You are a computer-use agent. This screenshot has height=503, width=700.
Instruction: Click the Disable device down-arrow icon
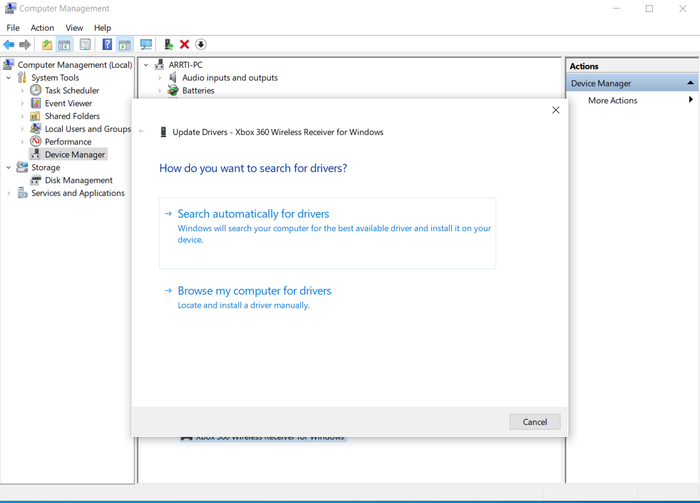(201, 45)
